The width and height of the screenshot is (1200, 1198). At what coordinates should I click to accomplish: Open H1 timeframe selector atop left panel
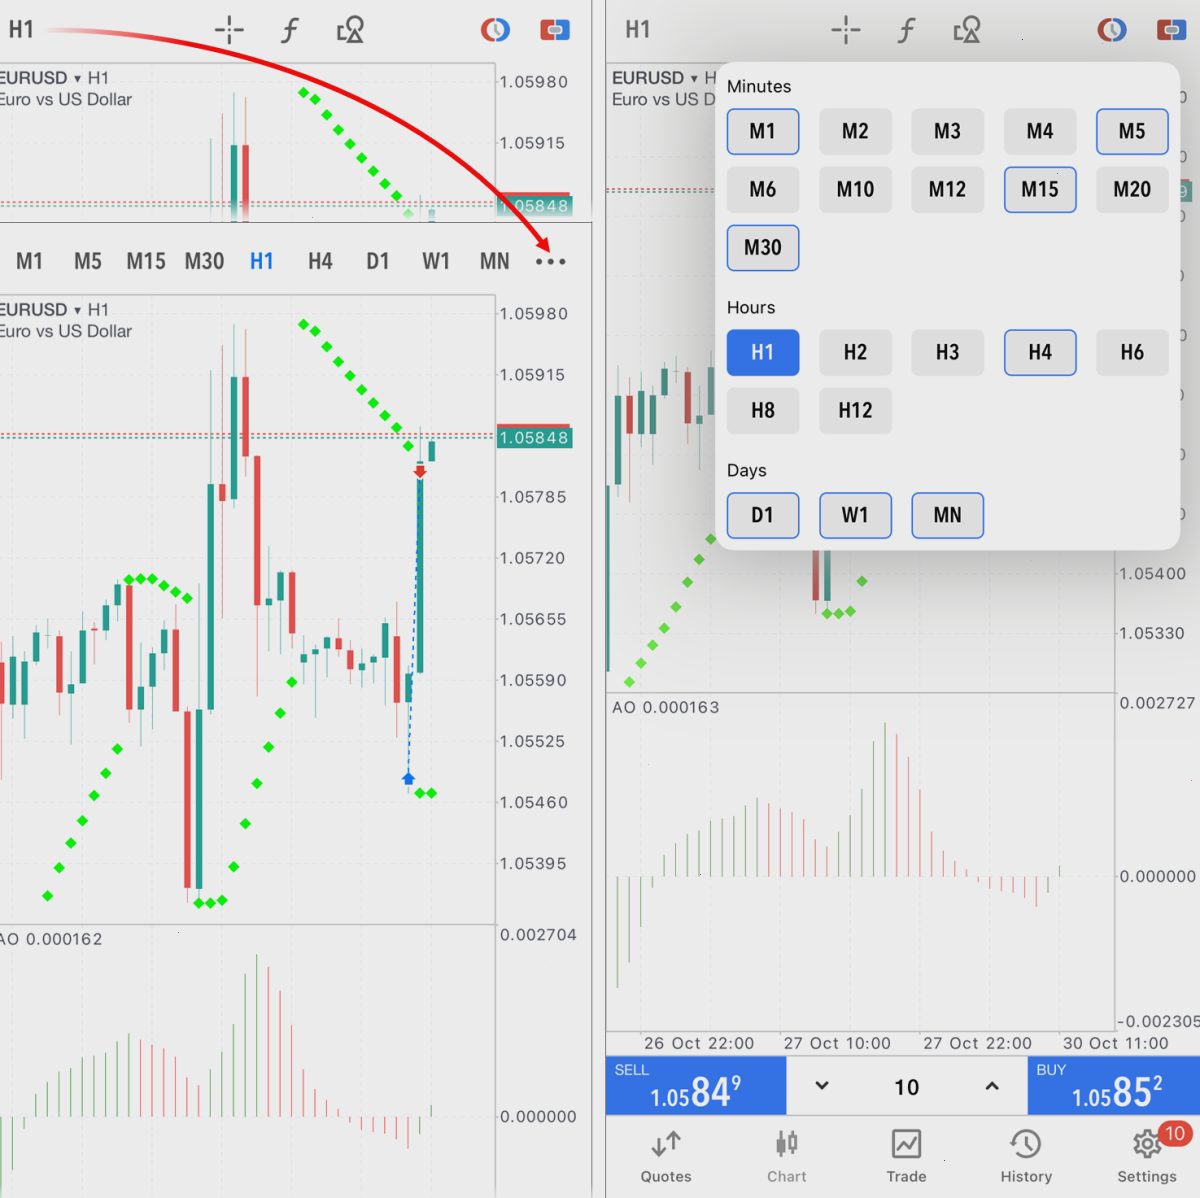click(21, 30)
